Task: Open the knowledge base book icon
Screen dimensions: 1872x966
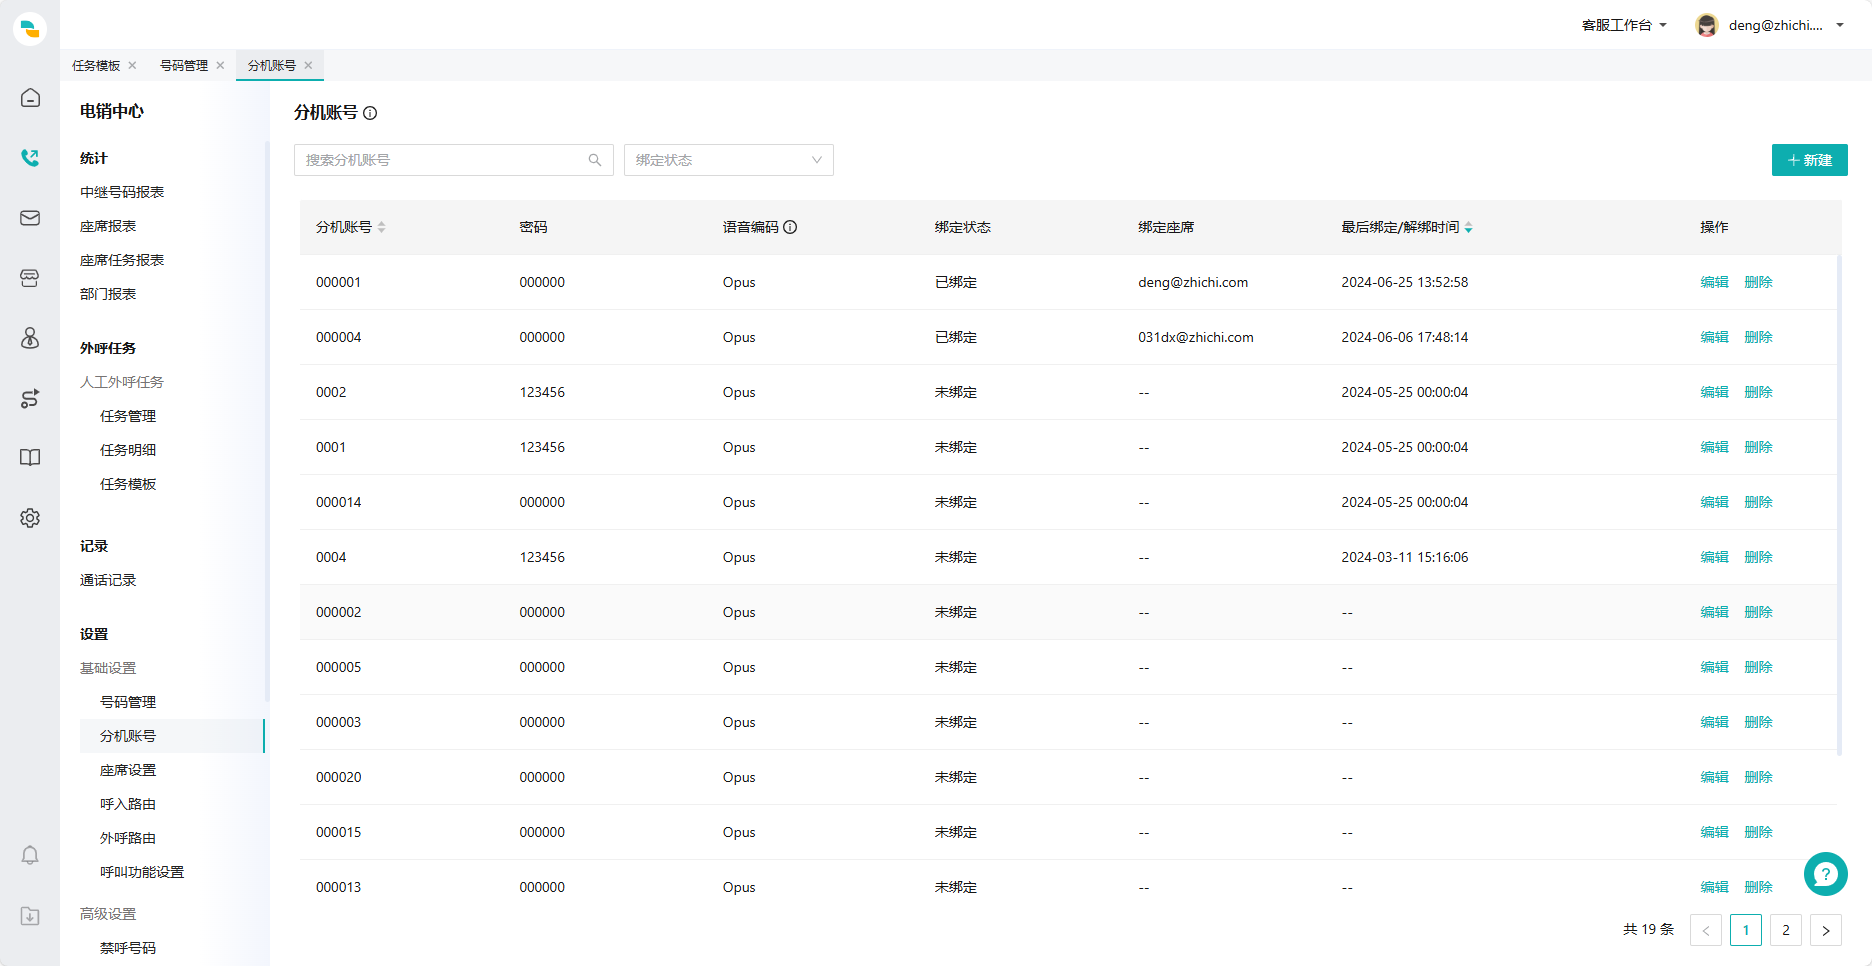Action: 30,458
